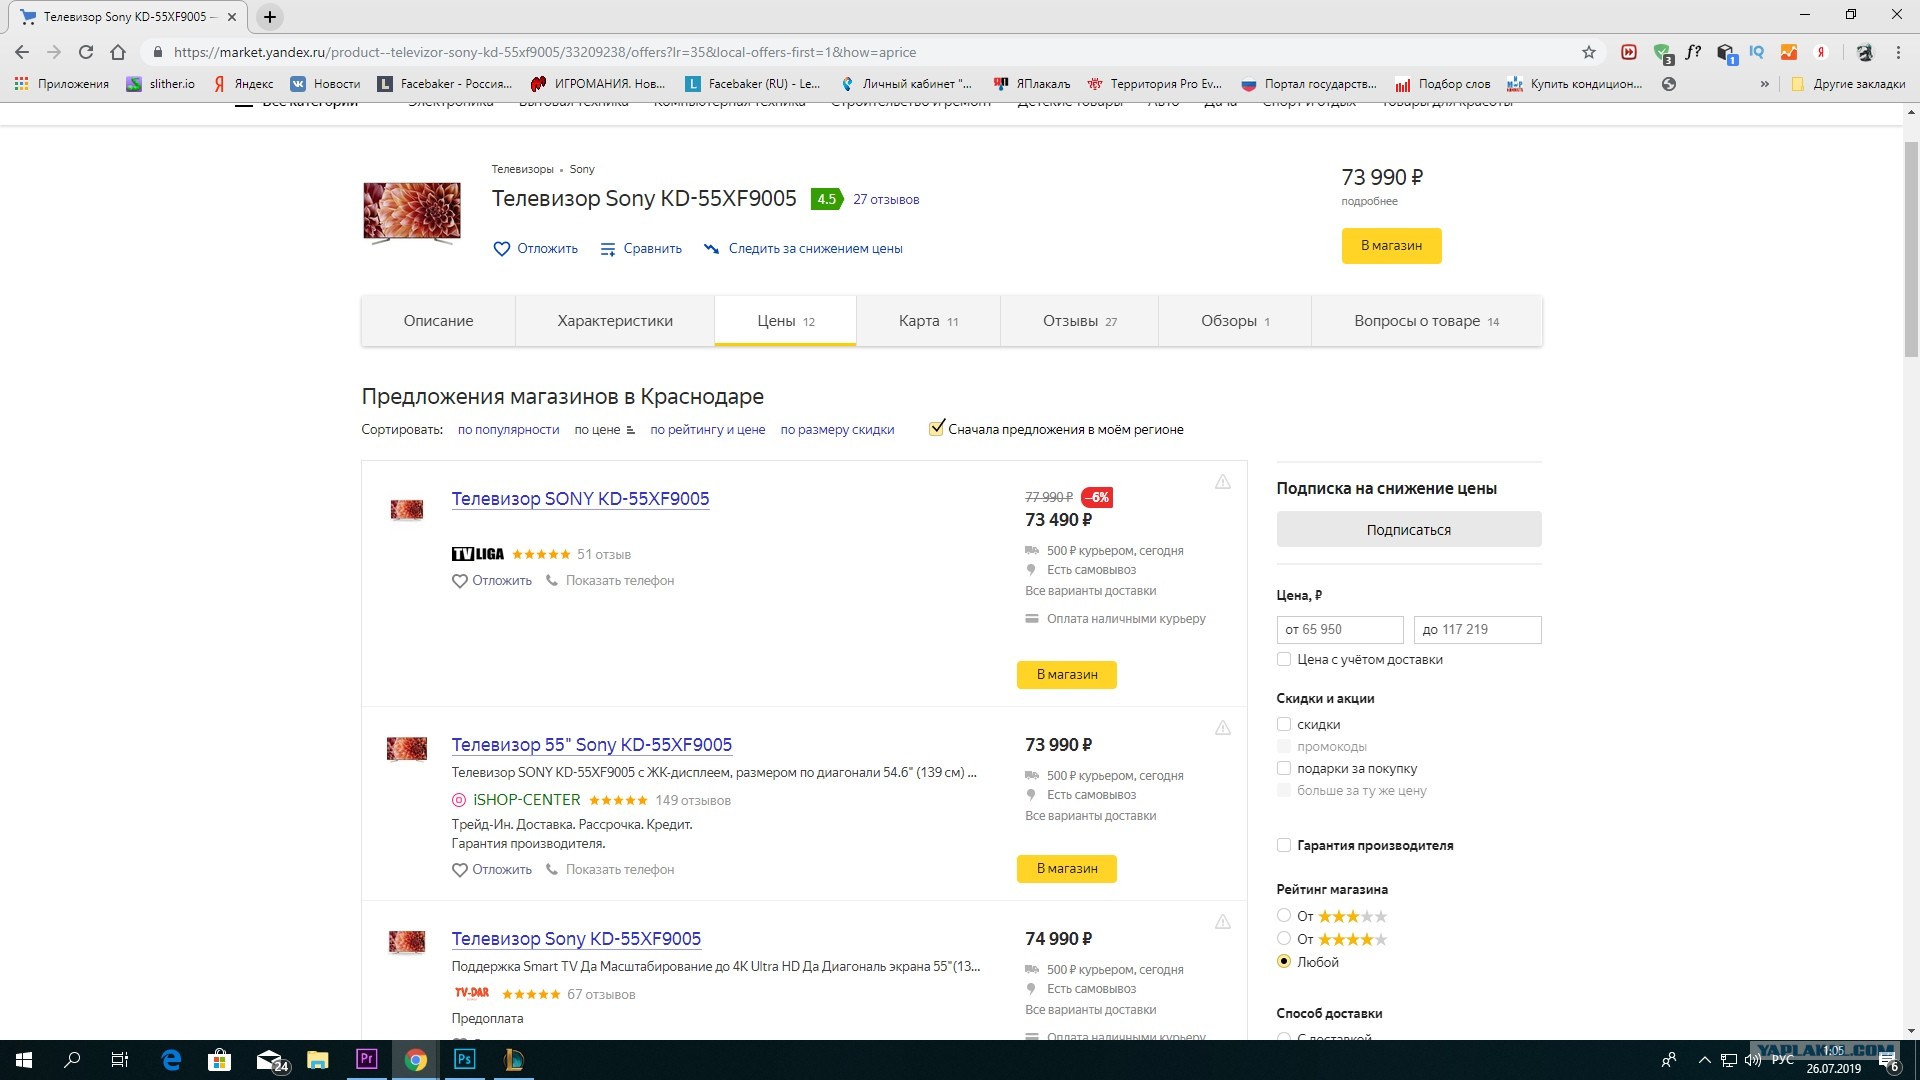Check 'подарки за покупку' filter
The width and height of the screenshot is (1920, 1080).
click(x=1284, y=768)
